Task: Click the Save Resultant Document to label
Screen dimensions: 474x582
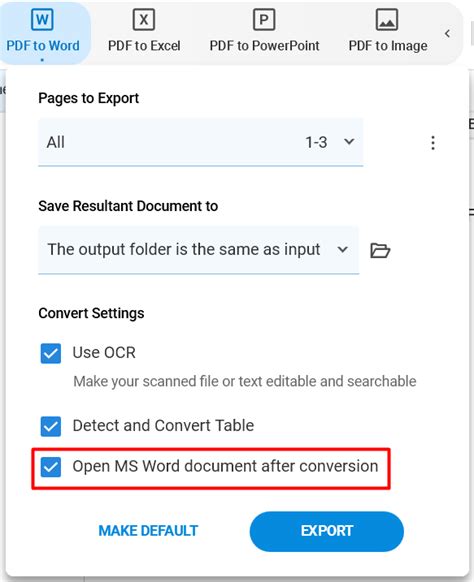Action: 128,206
